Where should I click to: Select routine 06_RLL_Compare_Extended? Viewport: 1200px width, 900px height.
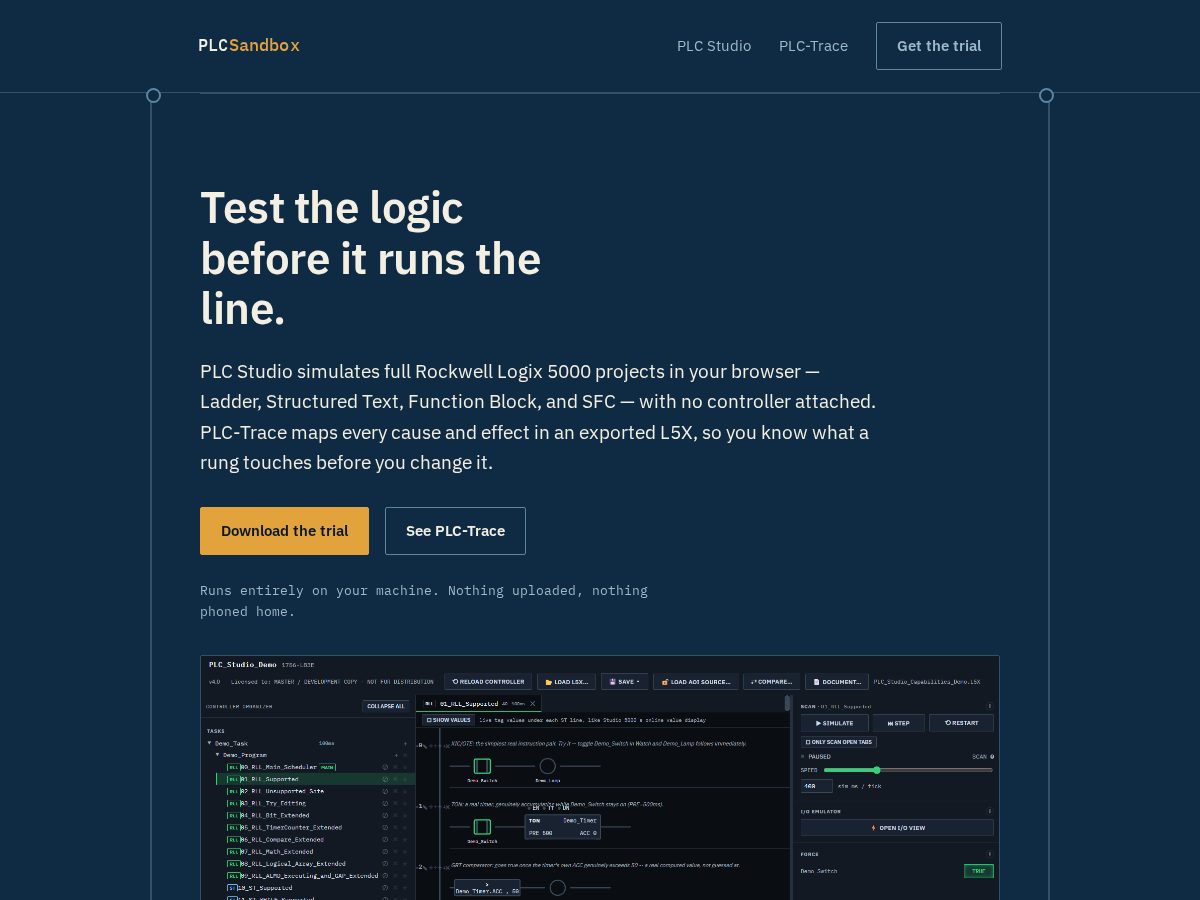pos(281,839)
